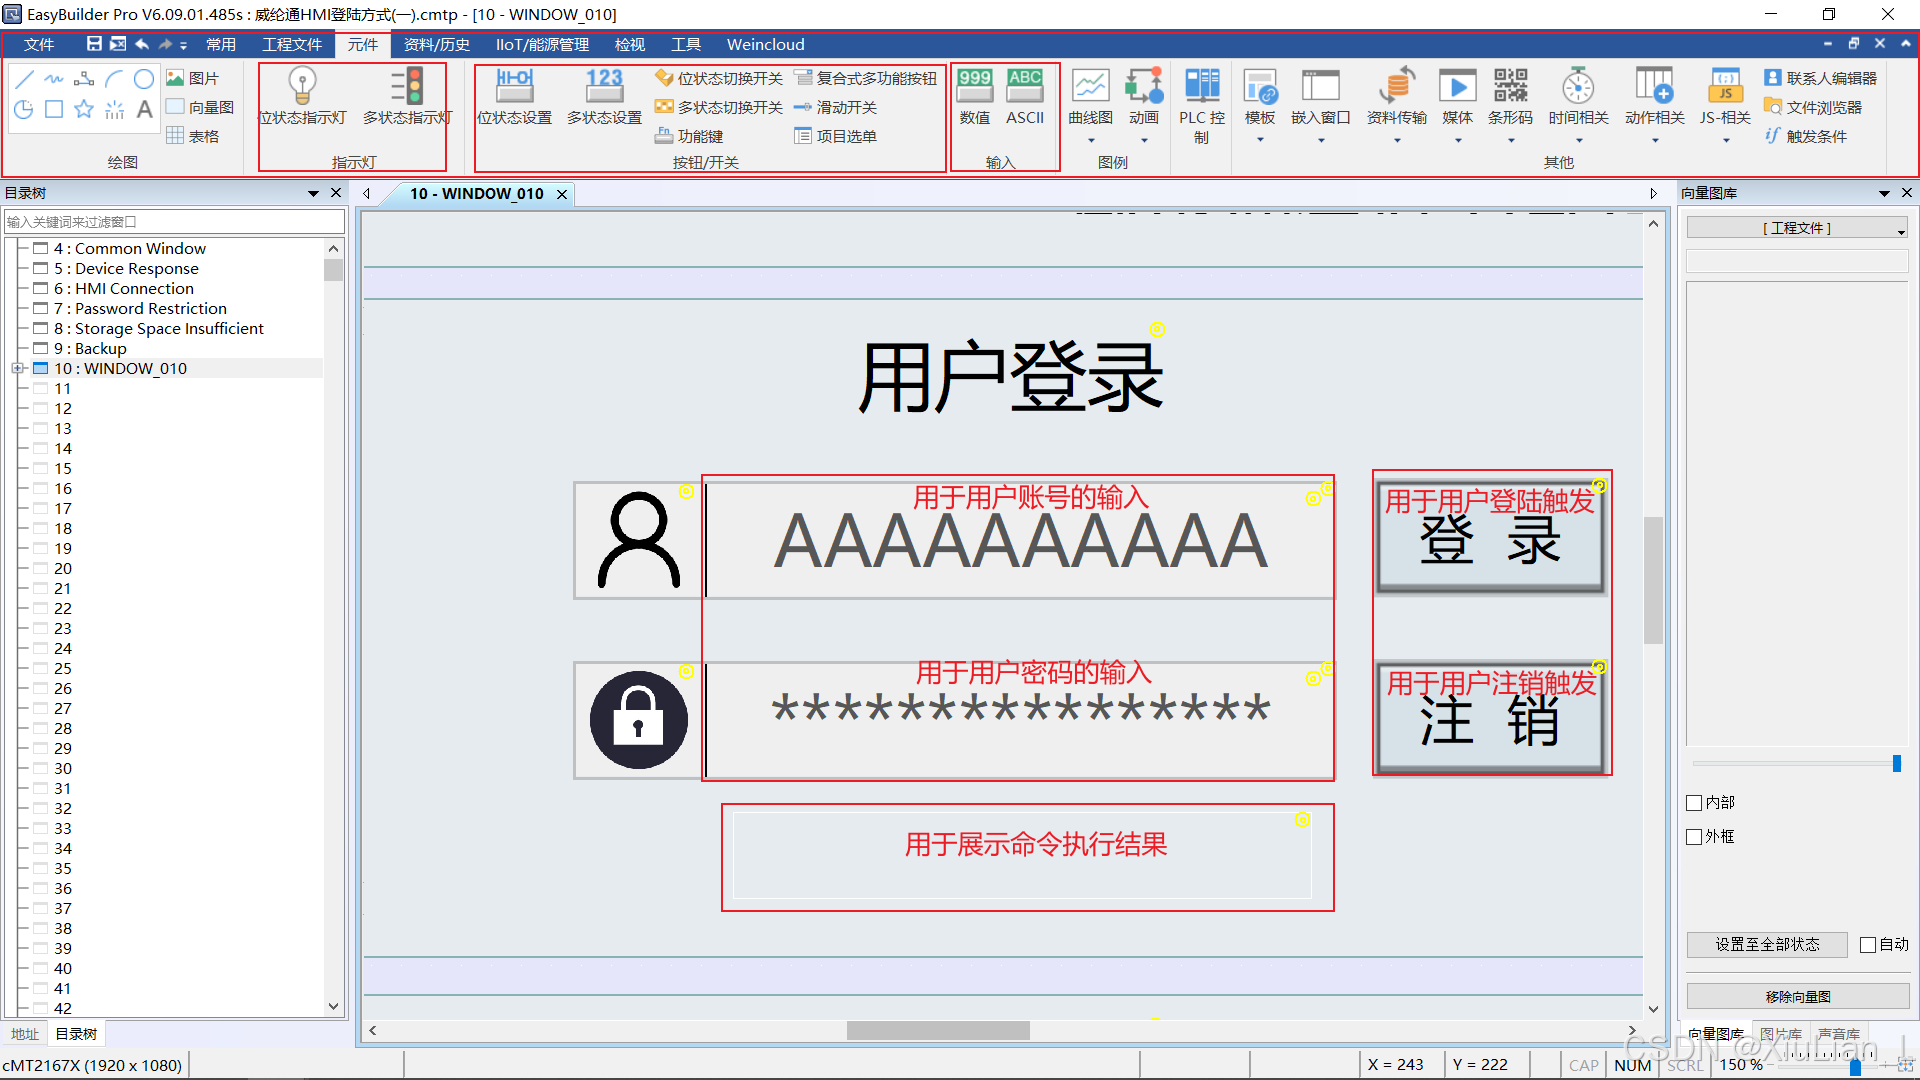Expand the 10 : WINDOW_010 tree node

click(x=17, y=368)
